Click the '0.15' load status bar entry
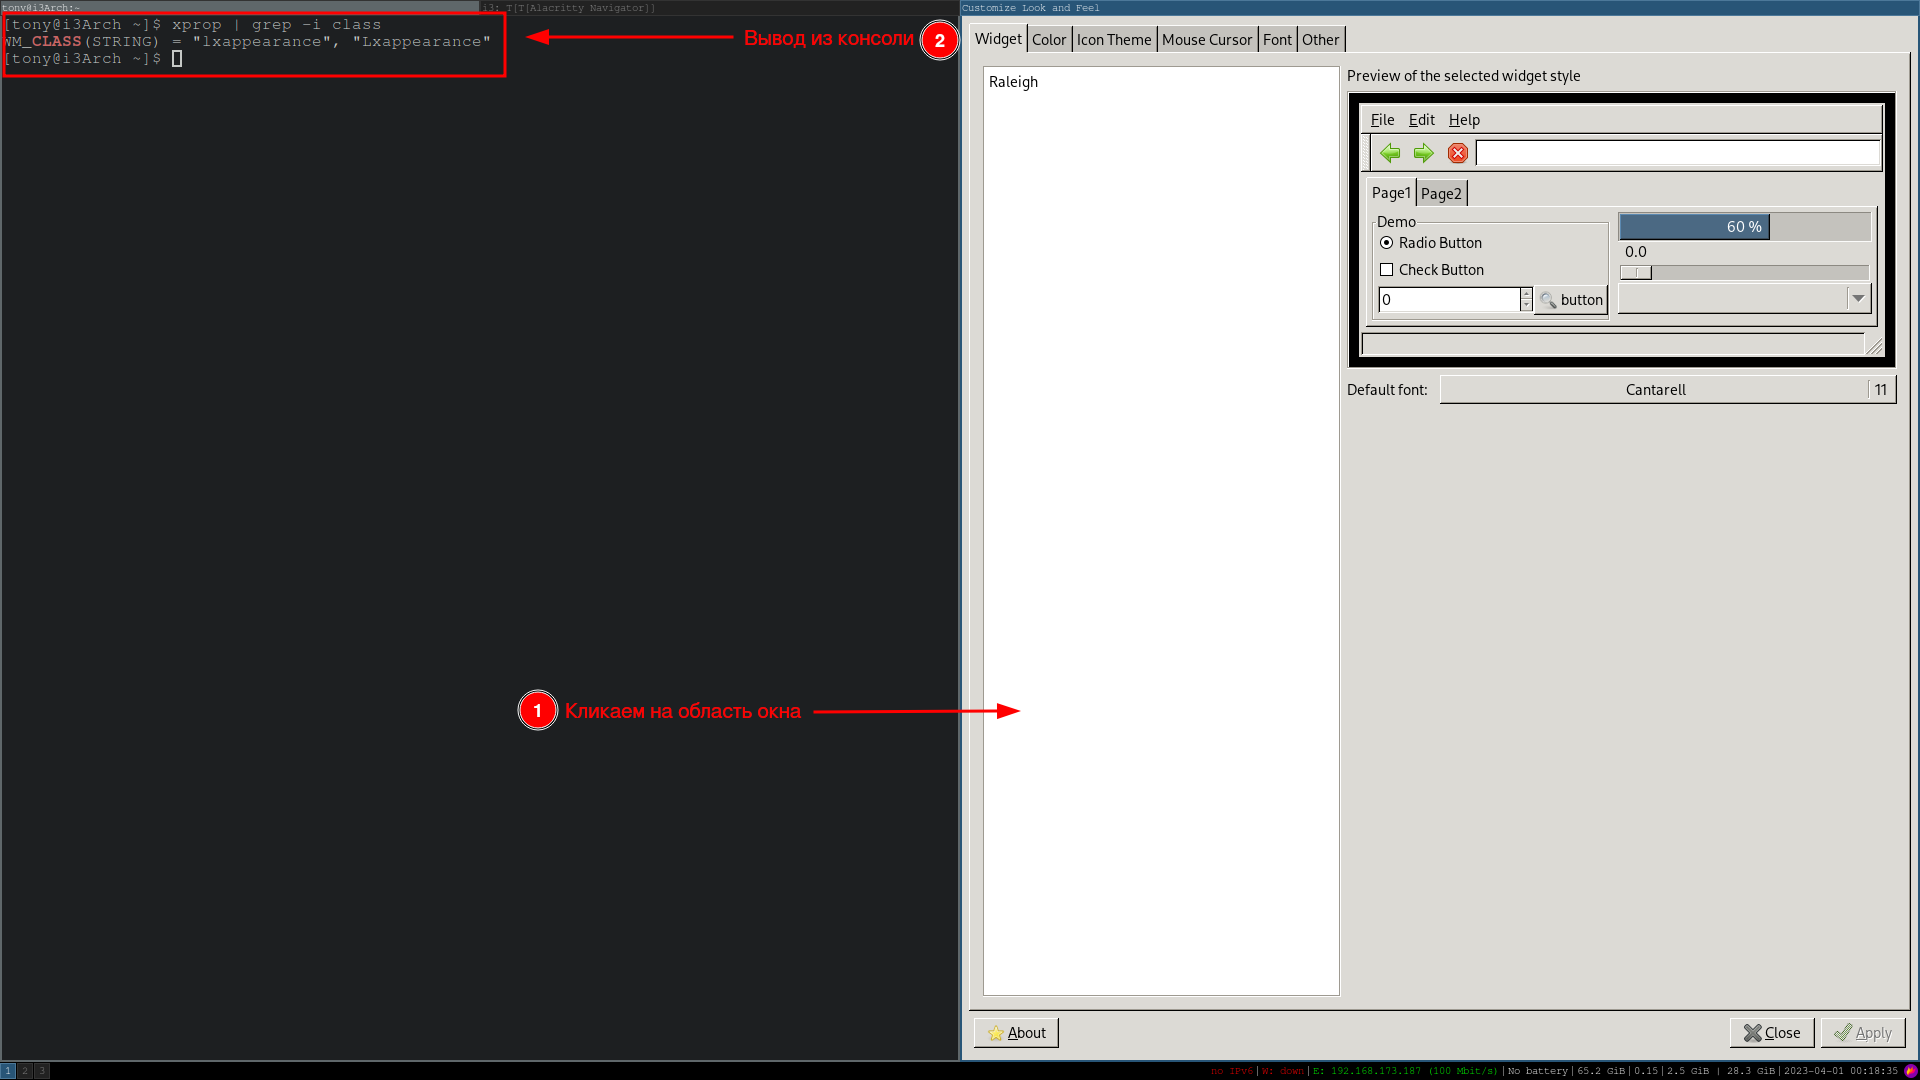This screenshot has width=1920, height=1080. tap(1646, 1071)
